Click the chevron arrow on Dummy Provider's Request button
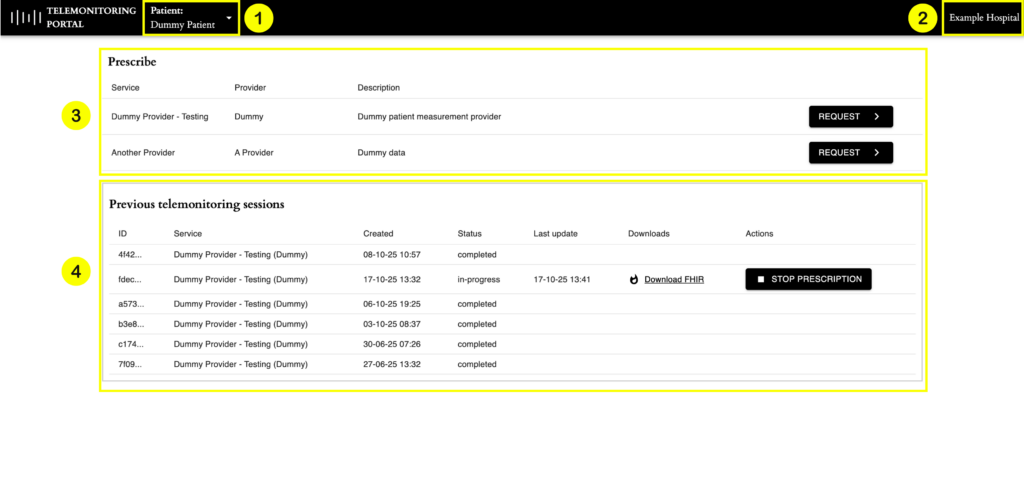 point(876,117)
